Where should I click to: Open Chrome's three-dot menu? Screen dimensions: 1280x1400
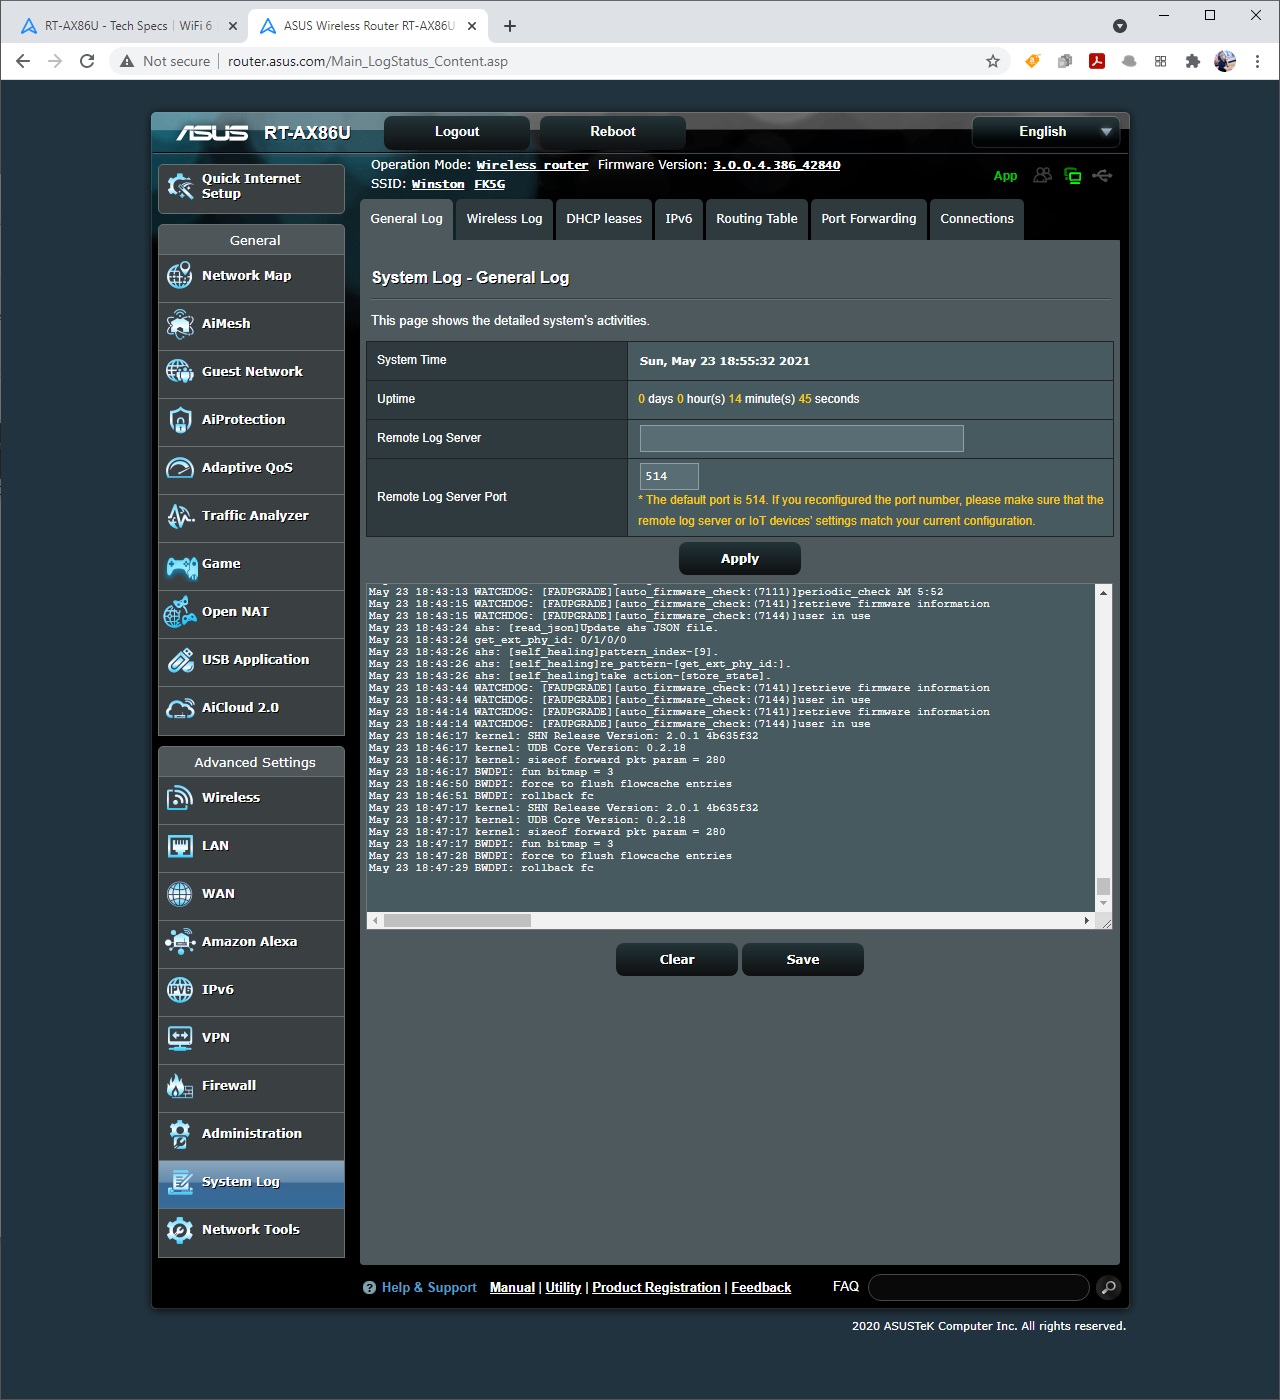(1257, 61)
